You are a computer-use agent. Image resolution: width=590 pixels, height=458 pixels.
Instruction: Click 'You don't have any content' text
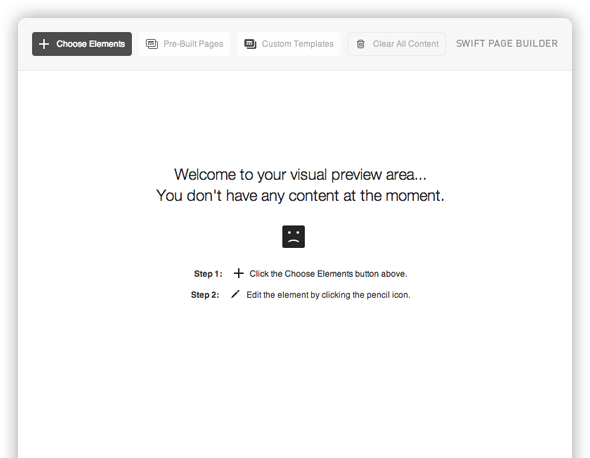(300, 196)
